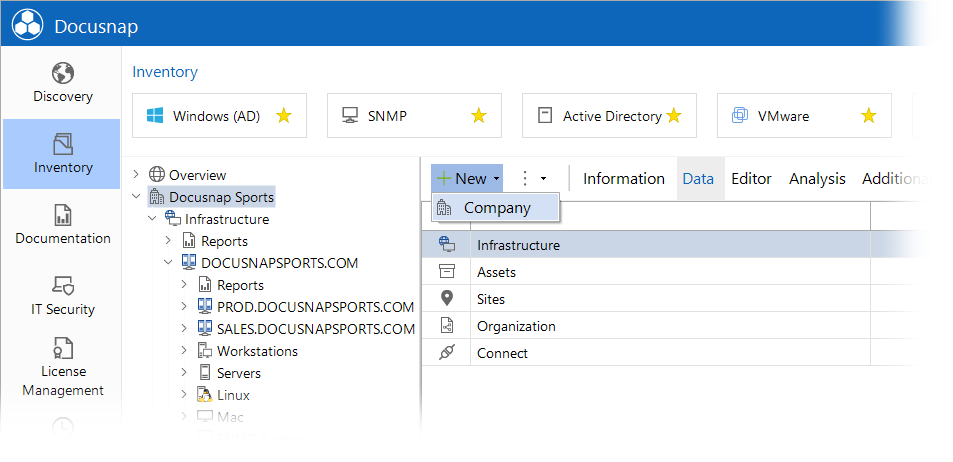The width and height of the screenshot is (953, 462).
Task: Click the Linux penguin icon
Action: pos(205,395)
